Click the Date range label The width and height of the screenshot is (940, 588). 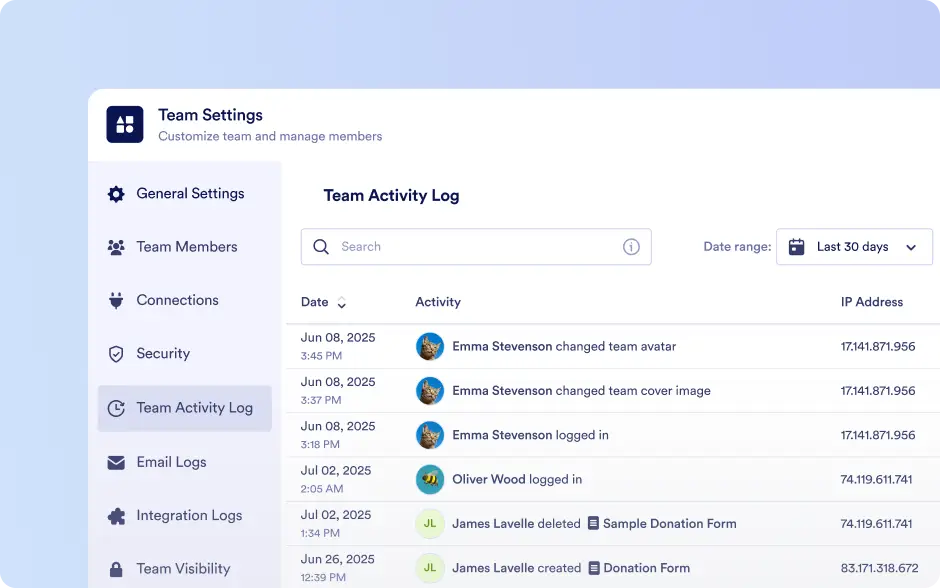point(737,246)
